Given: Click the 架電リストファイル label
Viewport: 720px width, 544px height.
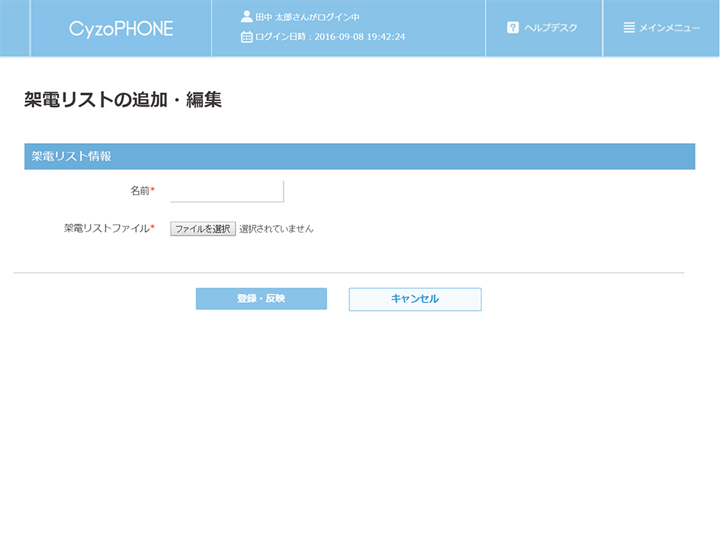Looking at the screenshot, I should (107, 228).
